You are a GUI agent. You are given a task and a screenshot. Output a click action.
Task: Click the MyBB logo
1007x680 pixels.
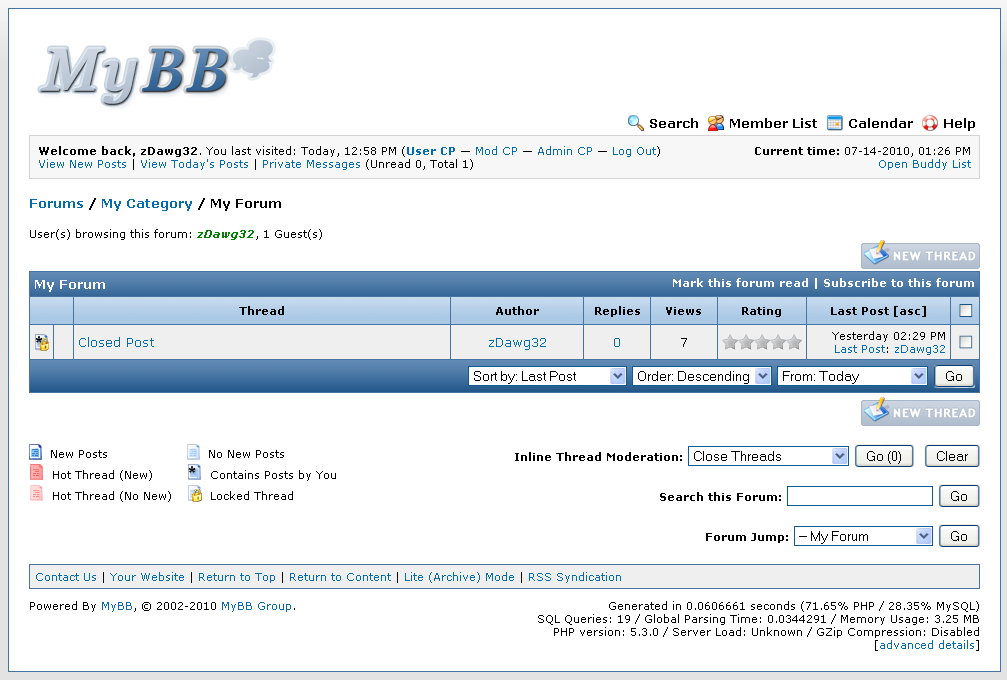(x=156, y=70)
